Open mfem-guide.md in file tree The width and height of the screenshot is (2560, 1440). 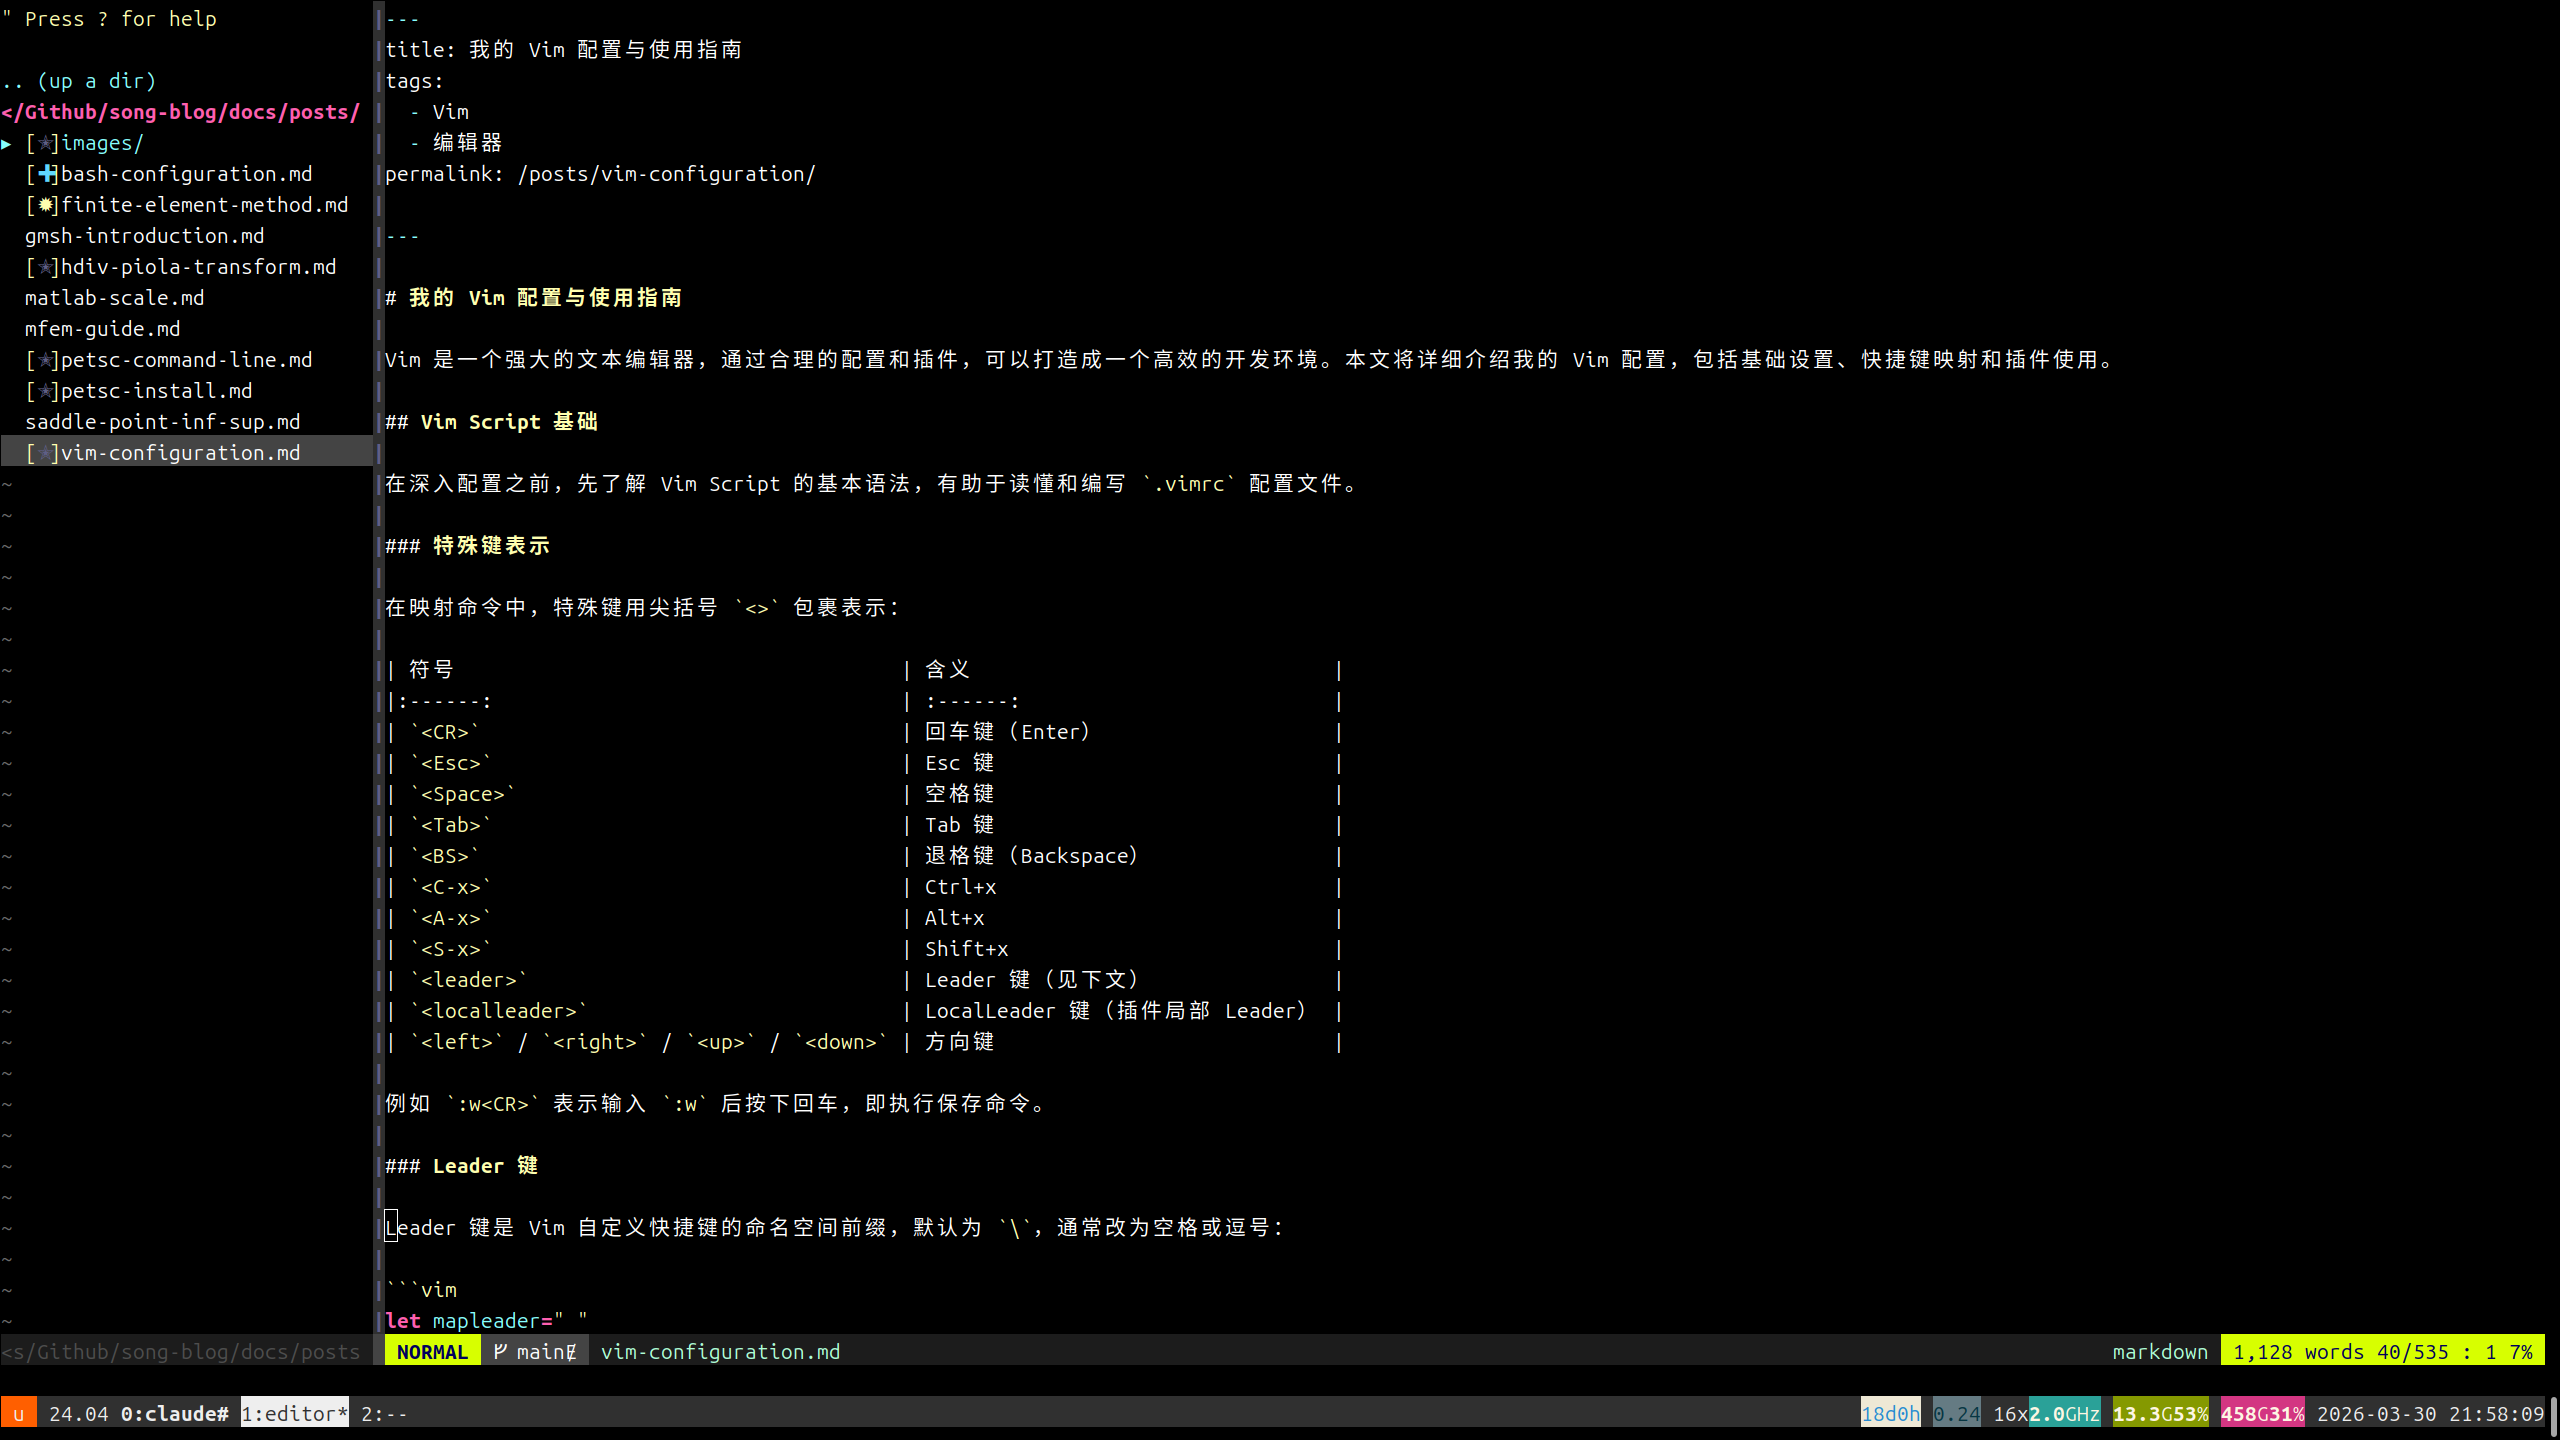click(x=102, y=330)
